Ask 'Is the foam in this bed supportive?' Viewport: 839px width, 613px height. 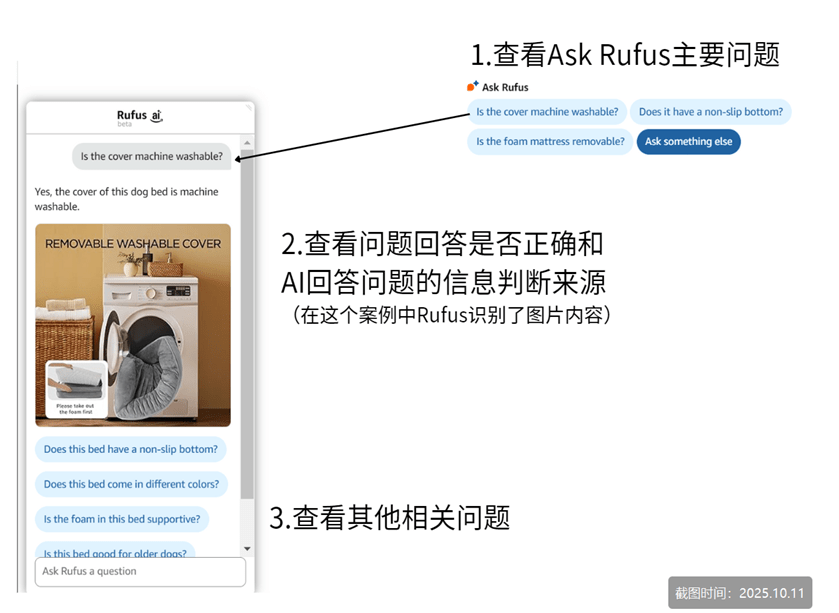[122, 519]
